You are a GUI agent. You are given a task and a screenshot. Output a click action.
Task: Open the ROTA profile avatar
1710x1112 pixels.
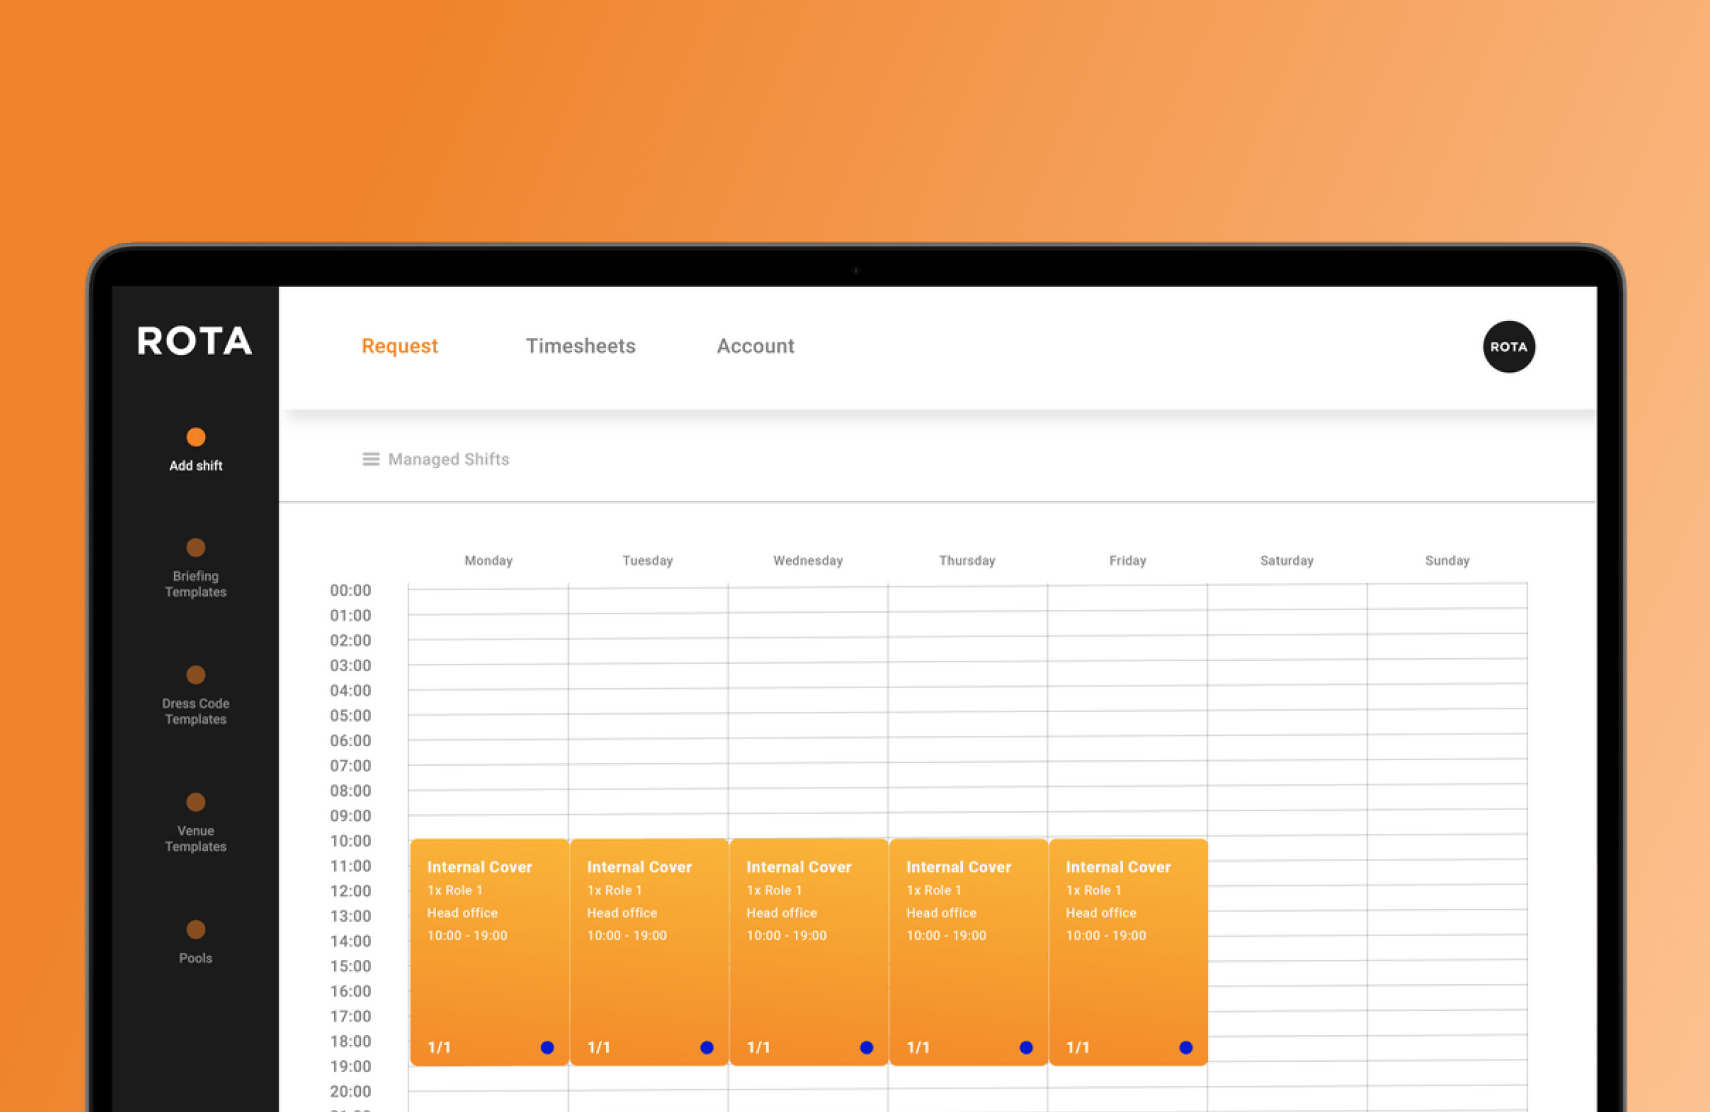(1508, 347)
